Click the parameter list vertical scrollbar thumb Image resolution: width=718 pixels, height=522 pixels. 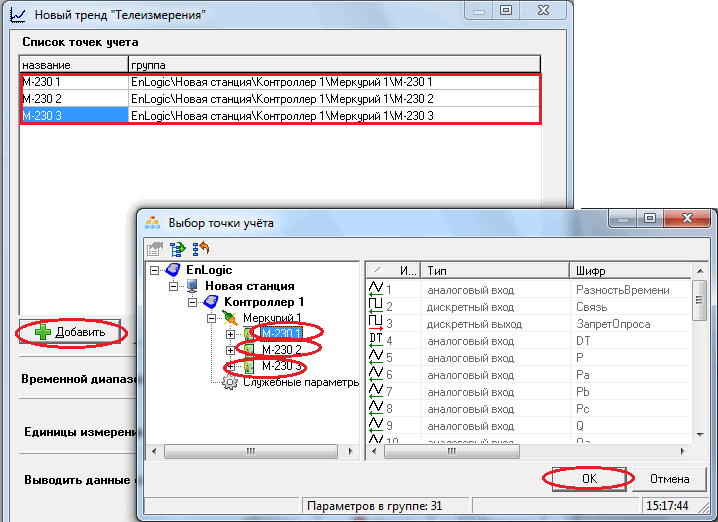[x=699, y=300]
